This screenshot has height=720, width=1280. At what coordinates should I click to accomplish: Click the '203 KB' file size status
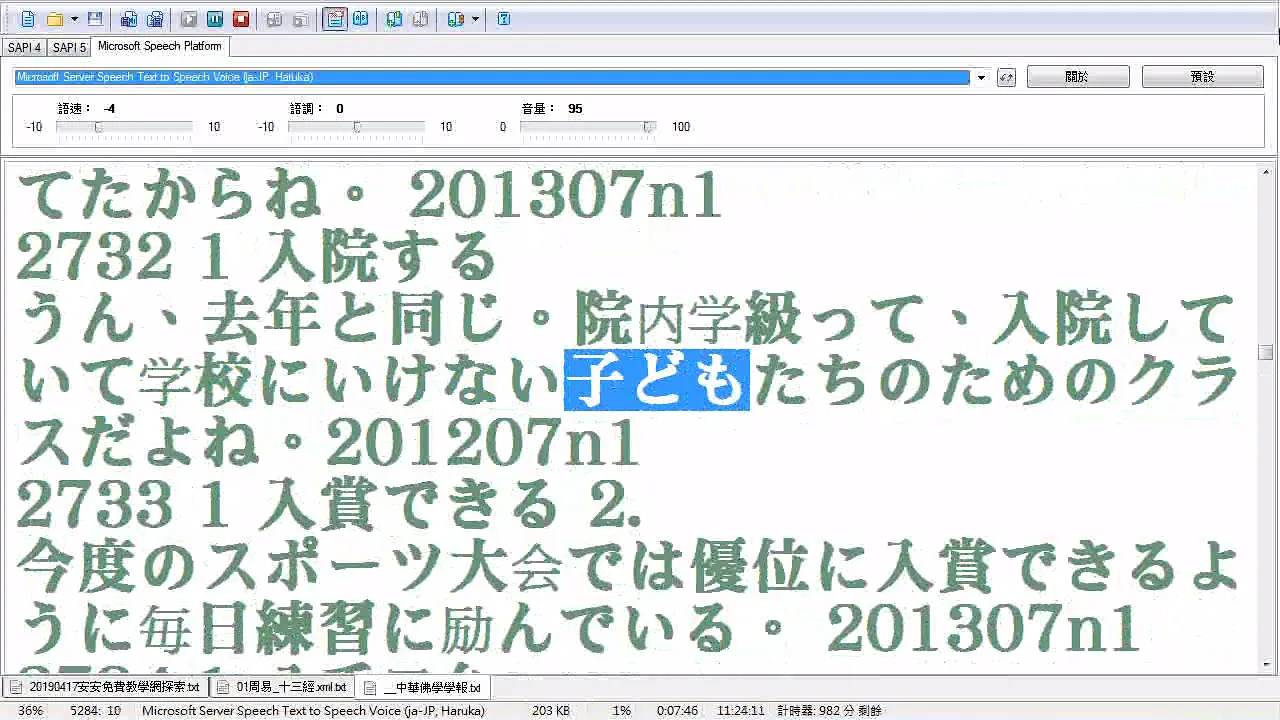point(551,711)
